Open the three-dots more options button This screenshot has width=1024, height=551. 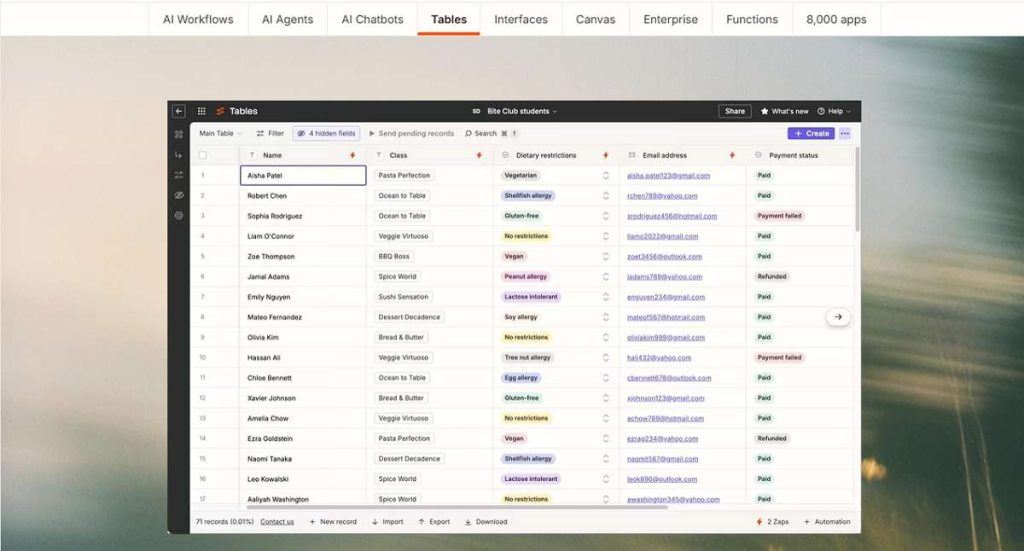(845, 133)
